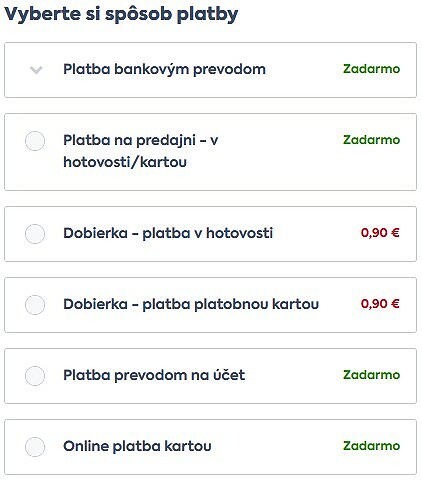
Task: Choose the Online platba kartou radio button
Action: pyautogui.click(x=35, y=447)
